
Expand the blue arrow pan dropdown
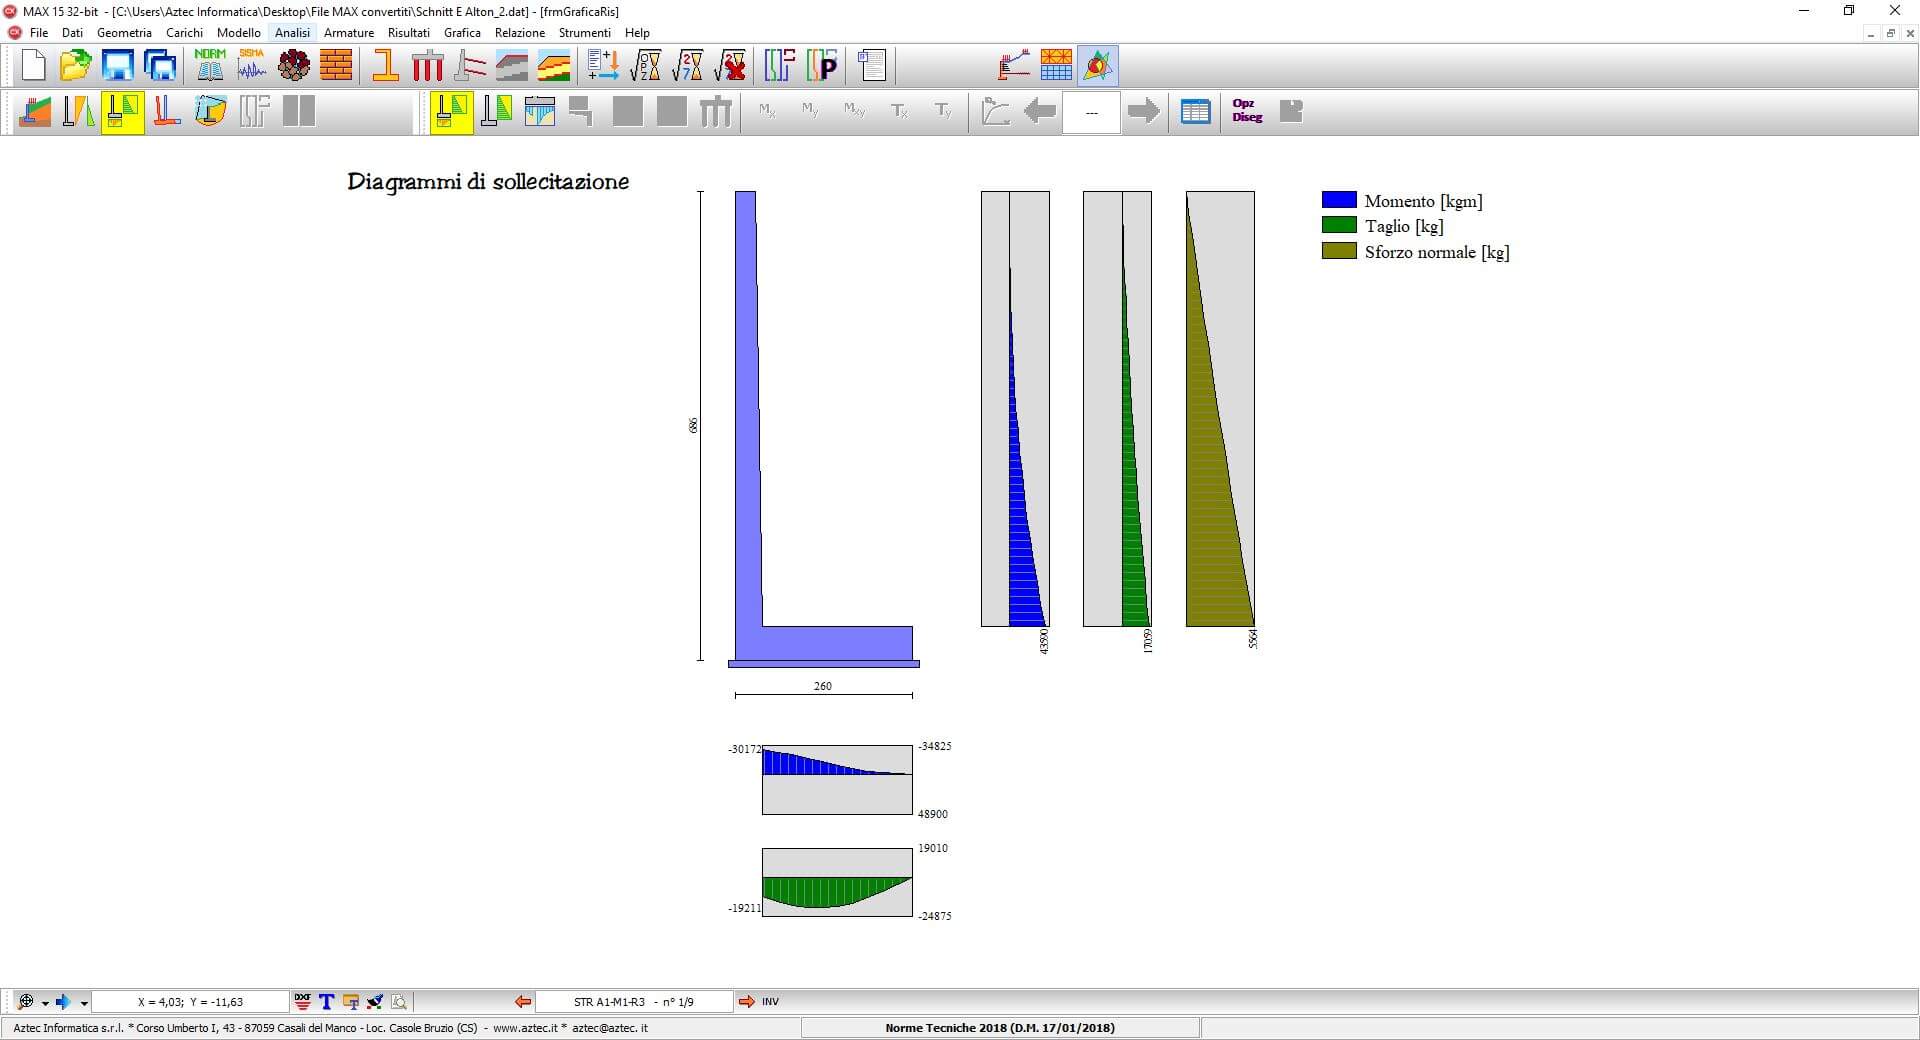pos(84,1003)
